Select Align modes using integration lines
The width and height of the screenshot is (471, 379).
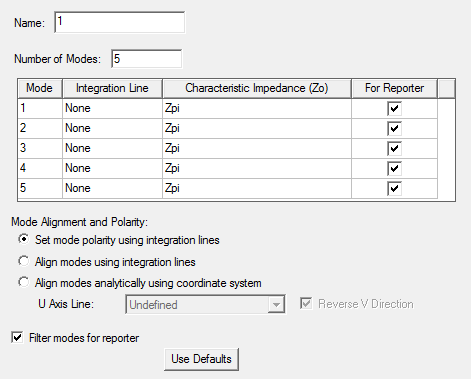point(24,261)
